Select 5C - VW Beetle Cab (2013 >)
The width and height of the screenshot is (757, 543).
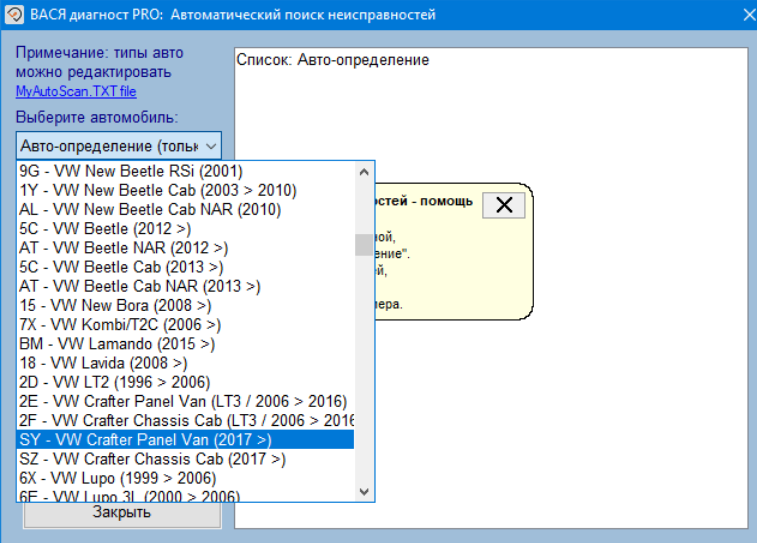185,267
